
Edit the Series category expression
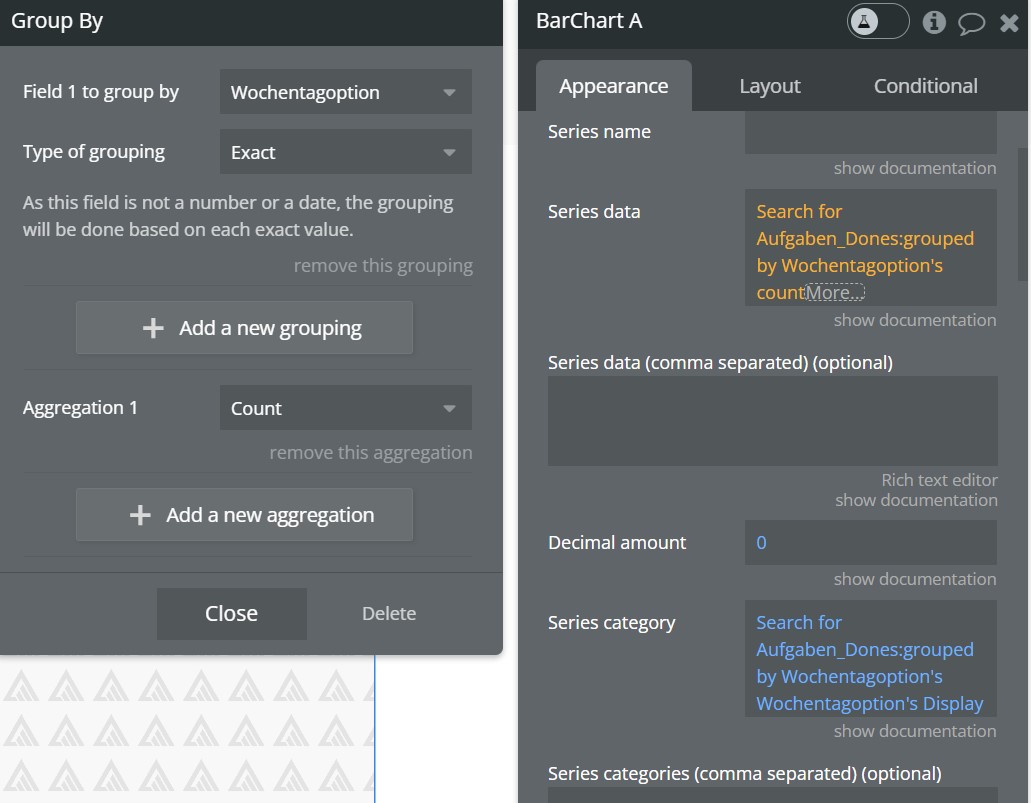tap(871, 658)
